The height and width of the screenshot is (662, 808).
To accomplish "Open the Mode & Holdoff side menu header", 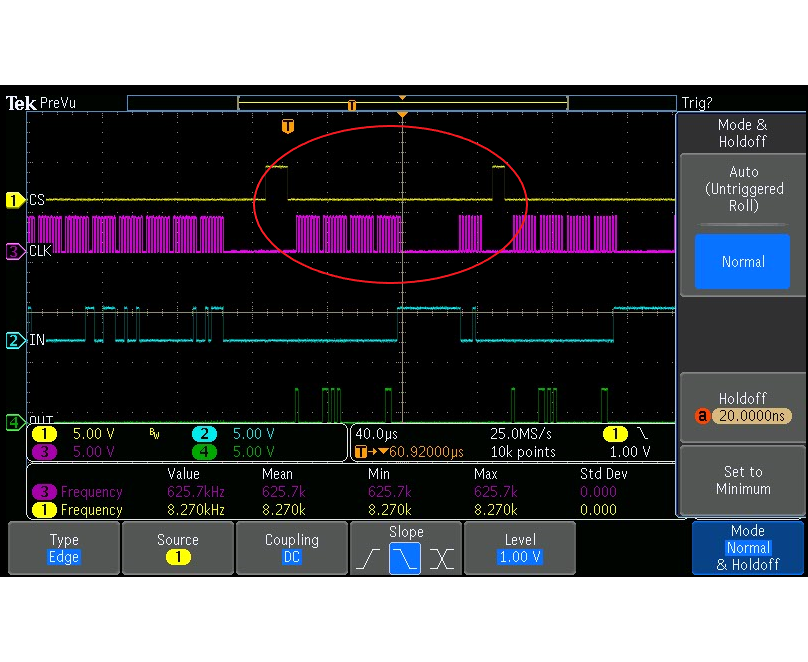I will pyautogui.click(x=743, y=132).
